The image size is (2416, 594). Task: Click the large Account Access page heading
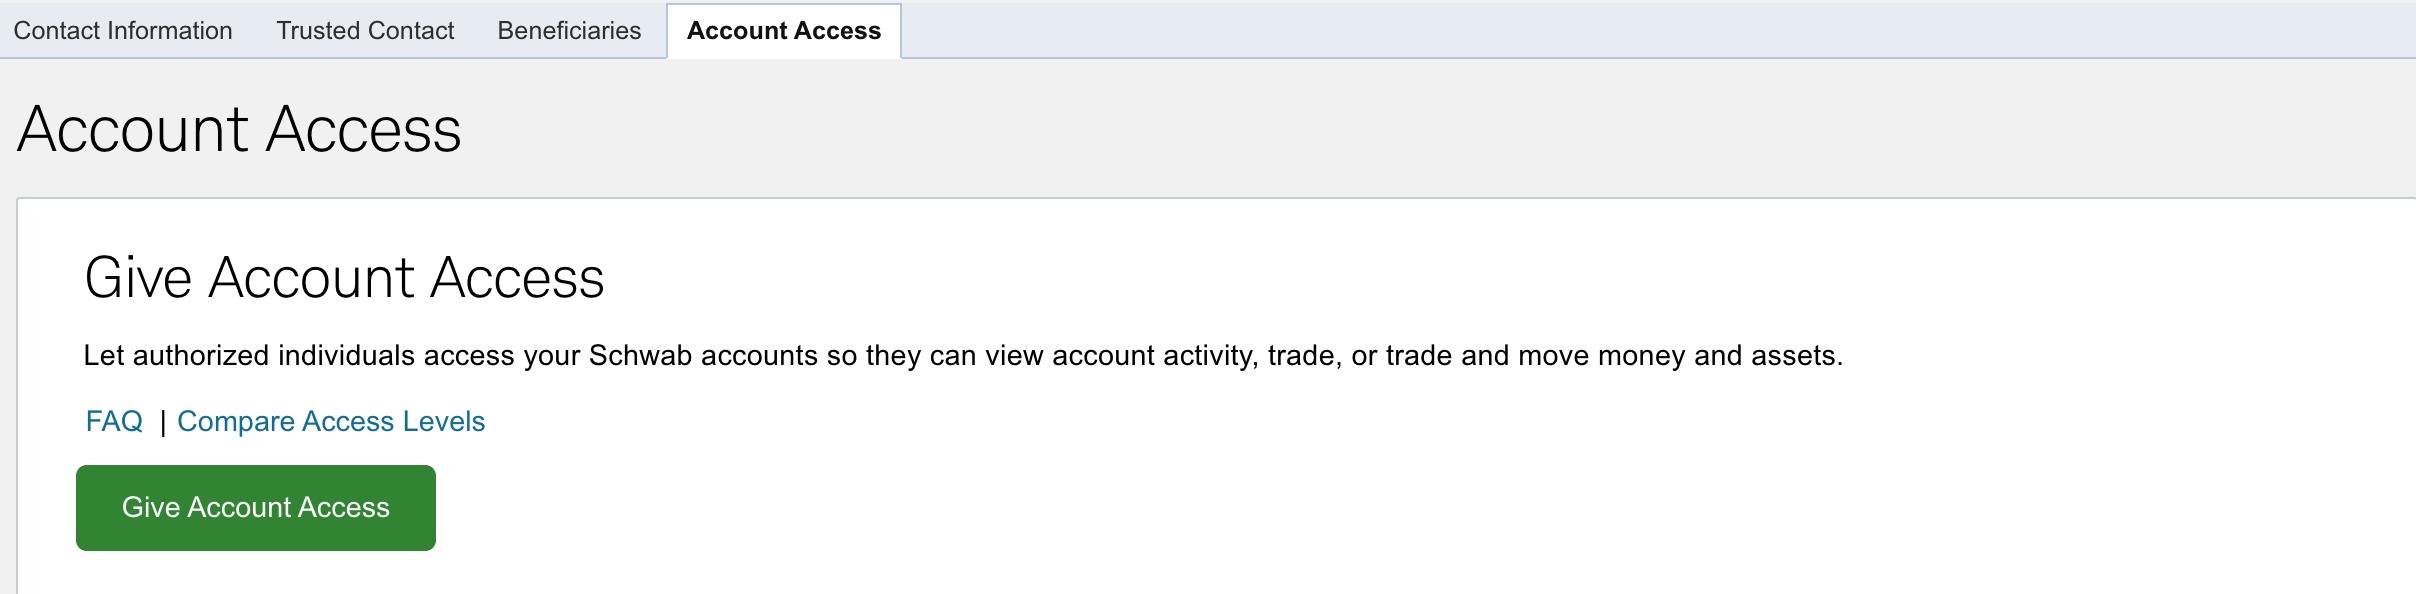pyautogui.click(x=240, y=130)
